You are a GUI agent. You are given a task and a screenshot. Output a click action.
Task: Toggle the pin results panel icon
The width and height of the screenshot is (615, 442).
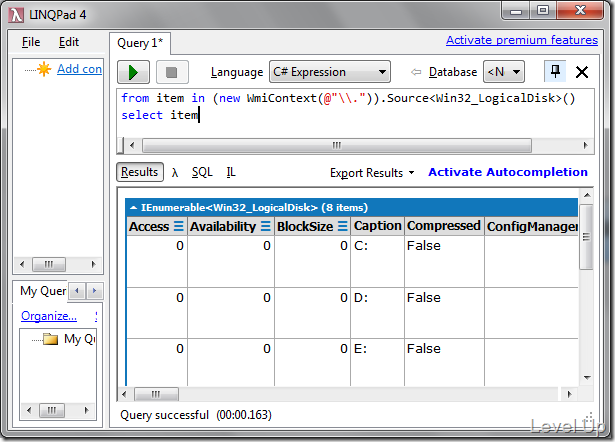(x=555, y=71)
